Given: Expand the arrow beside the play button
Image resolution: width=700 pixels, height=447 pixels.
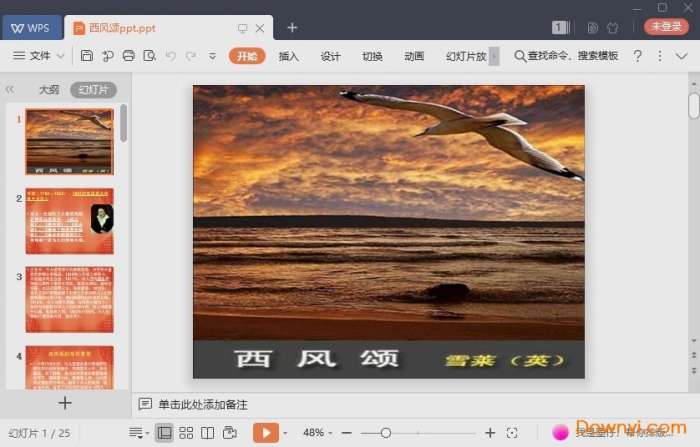Looking at the screenshot, I should click(x=285, y=433).
